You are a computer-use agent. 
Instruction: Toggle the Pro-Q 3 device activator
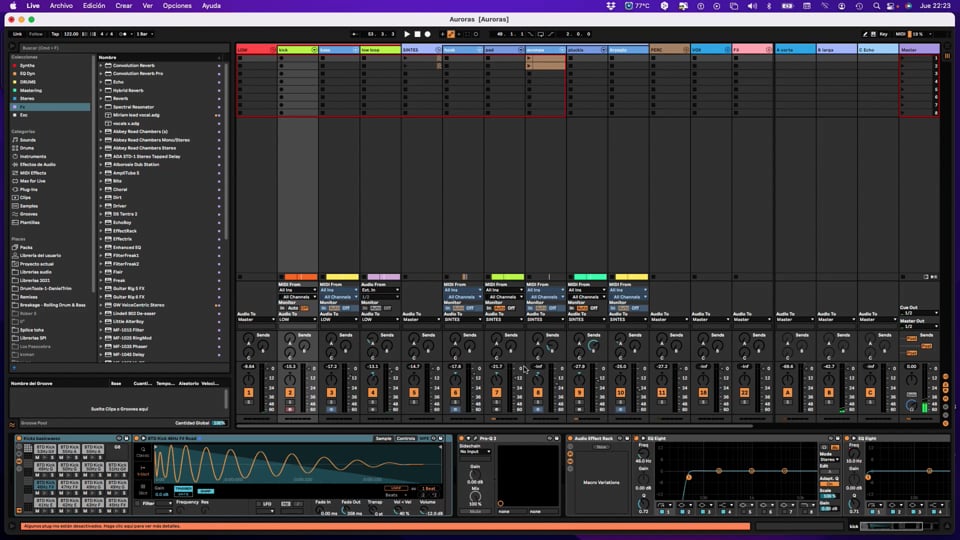pos(462,438)
